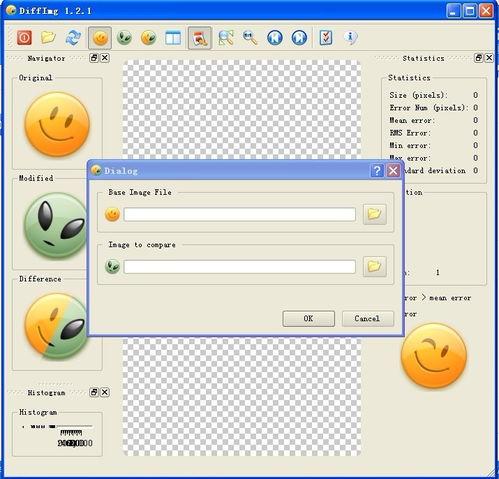Image resolution: width=499 pixels, height=479 pixels.
Task: Show the modified image via the alien toolbar icon
Action: coord(124,38)
